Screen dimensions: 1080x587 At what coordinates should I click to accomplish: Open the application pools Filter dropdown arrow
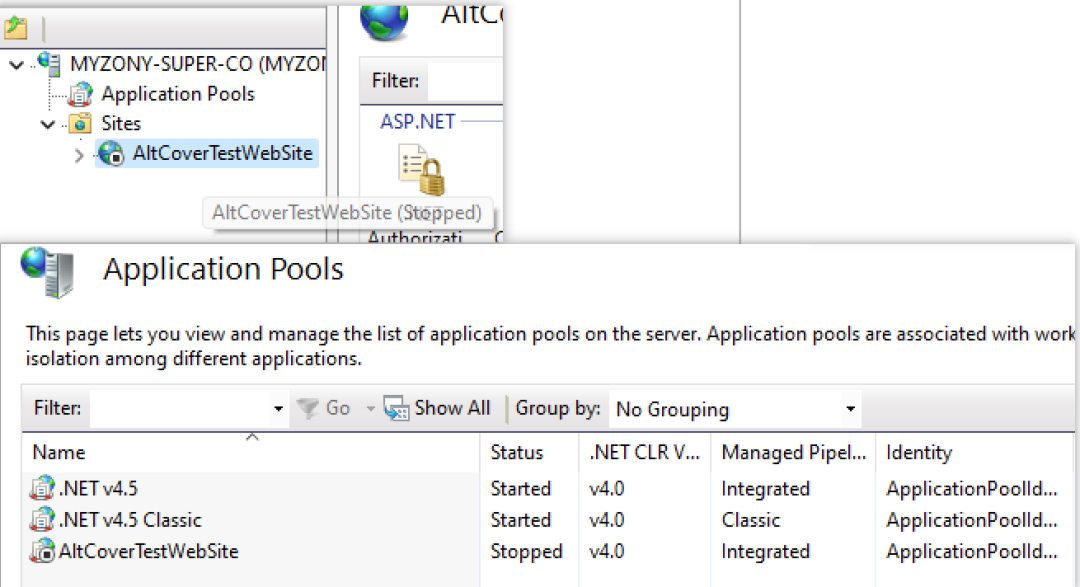[278, 409]
